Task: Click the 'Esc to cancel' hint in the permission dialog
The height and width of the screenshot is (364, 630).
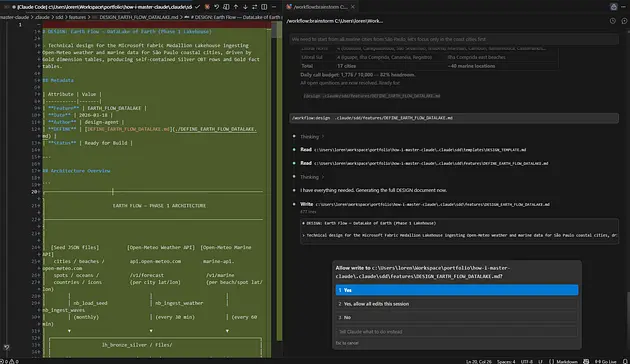Action: pos(347,343)
